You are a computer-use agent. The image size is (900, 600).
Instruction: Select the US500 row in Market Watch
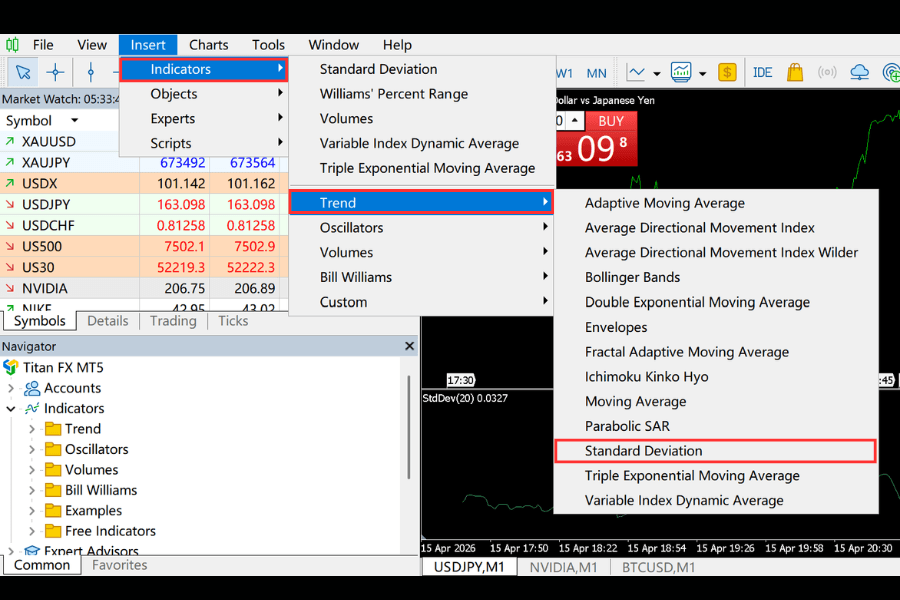coord(141,246)
